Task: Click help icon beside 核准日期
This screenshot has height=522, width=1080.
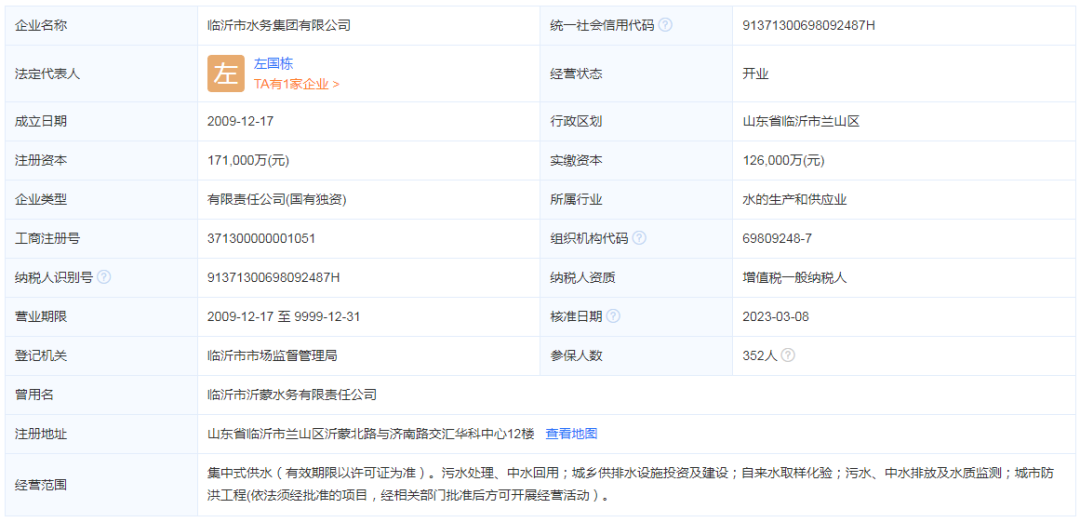Action: 613,317
